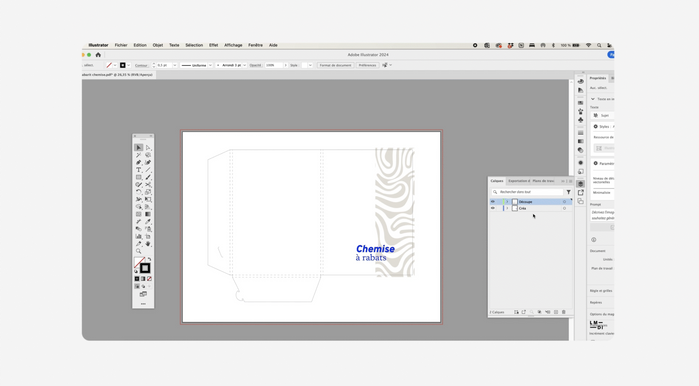Viewport: 699px width, 386px height.
Task: Select the Scissors tool
Action: 148,185
